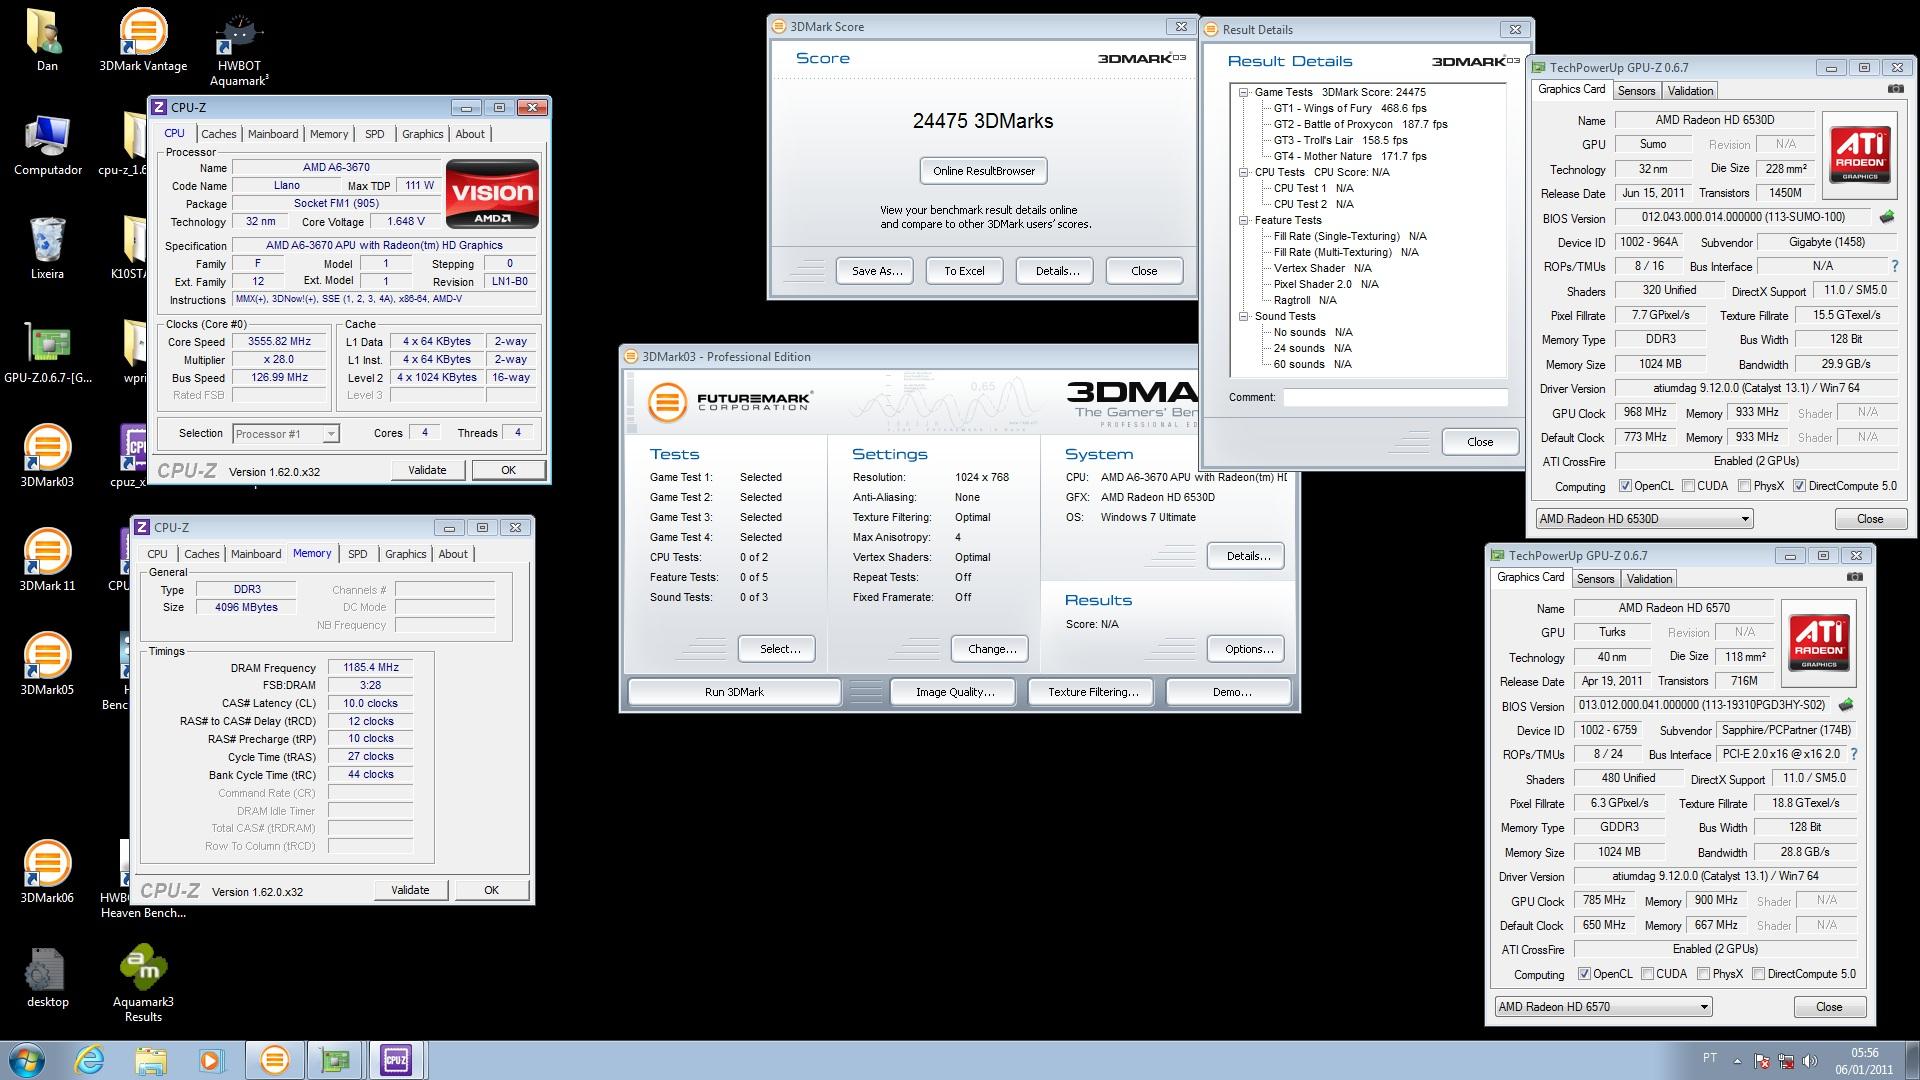Viewport: 1920px width, 1080px height.
Task: Open the Aquamark3 Results desktop icon
Action: coord(143,983)
